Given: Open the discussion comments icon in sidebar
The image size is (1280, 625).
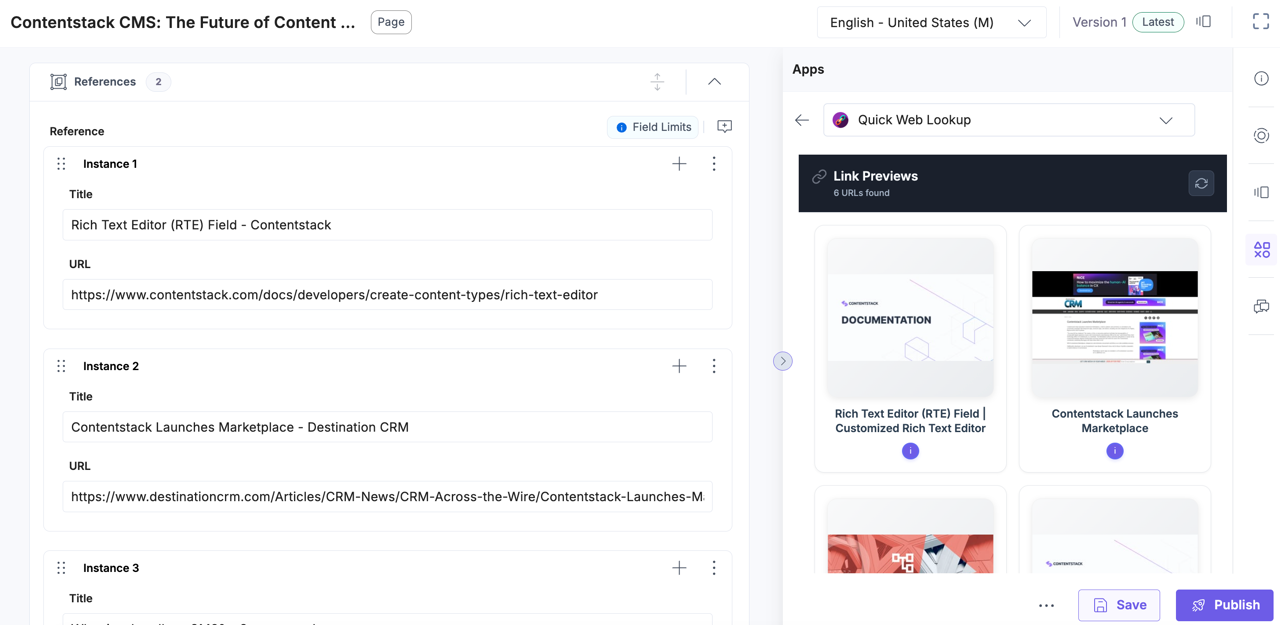Looking at the screenshot, I should point(1261,307).
